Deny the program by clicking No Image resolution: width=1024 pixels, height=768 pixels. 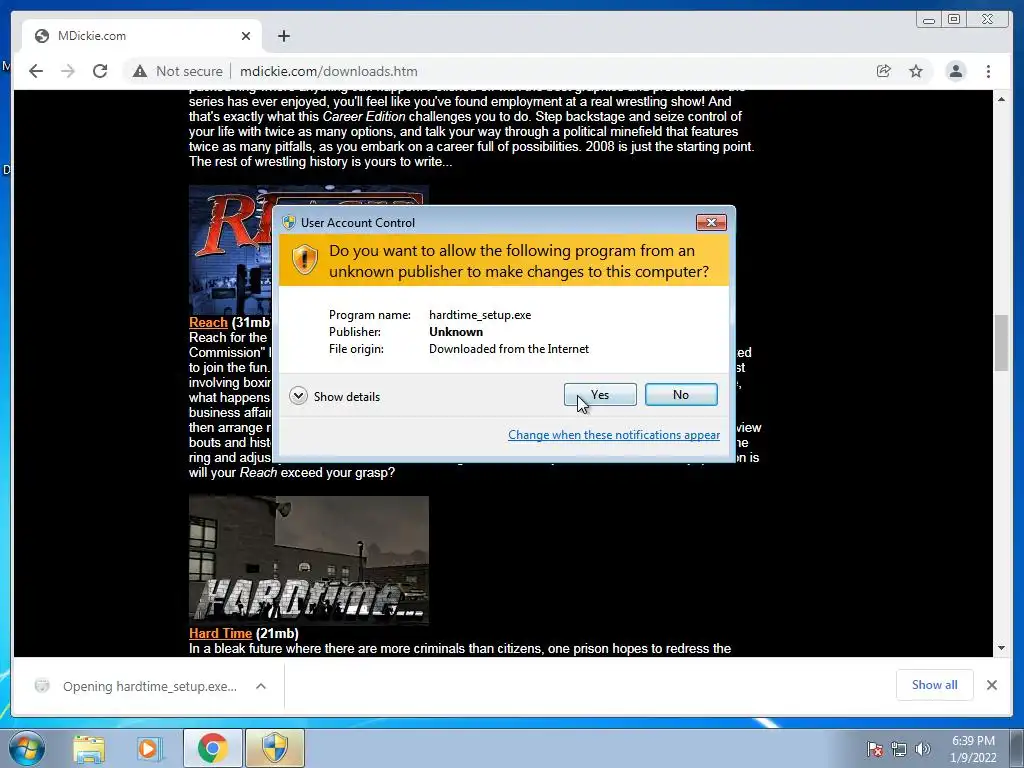point(681,394)
